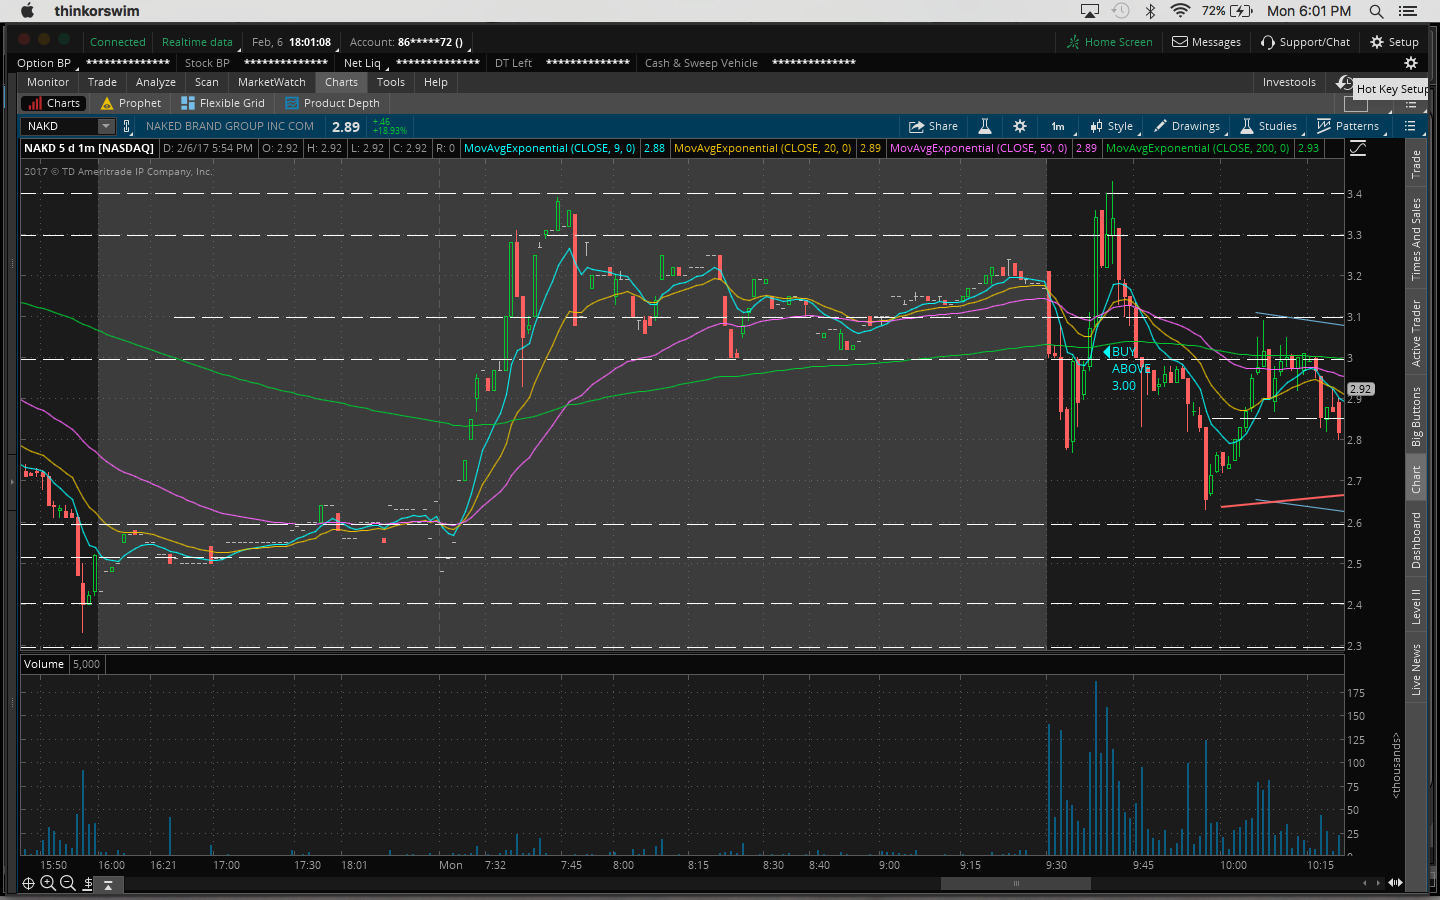Click the zoom out magnifier below the chart
The width and height of the screenshot is (1440, 900).
coord(67,883)
